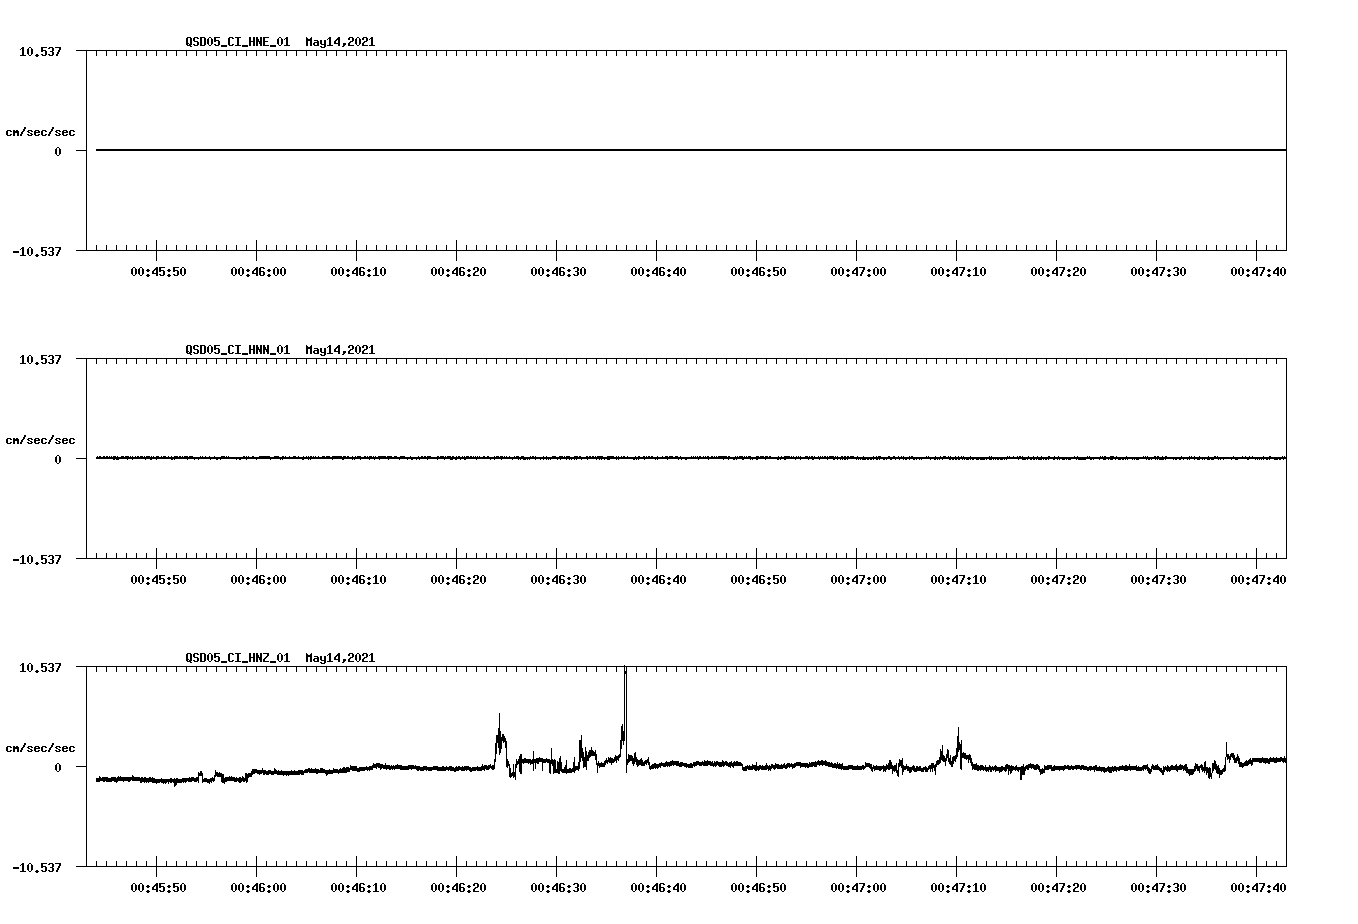
Task: Click the 00:47:00 time mark on HNN axis
Action: pyautogui.click(x=857, y=577)
